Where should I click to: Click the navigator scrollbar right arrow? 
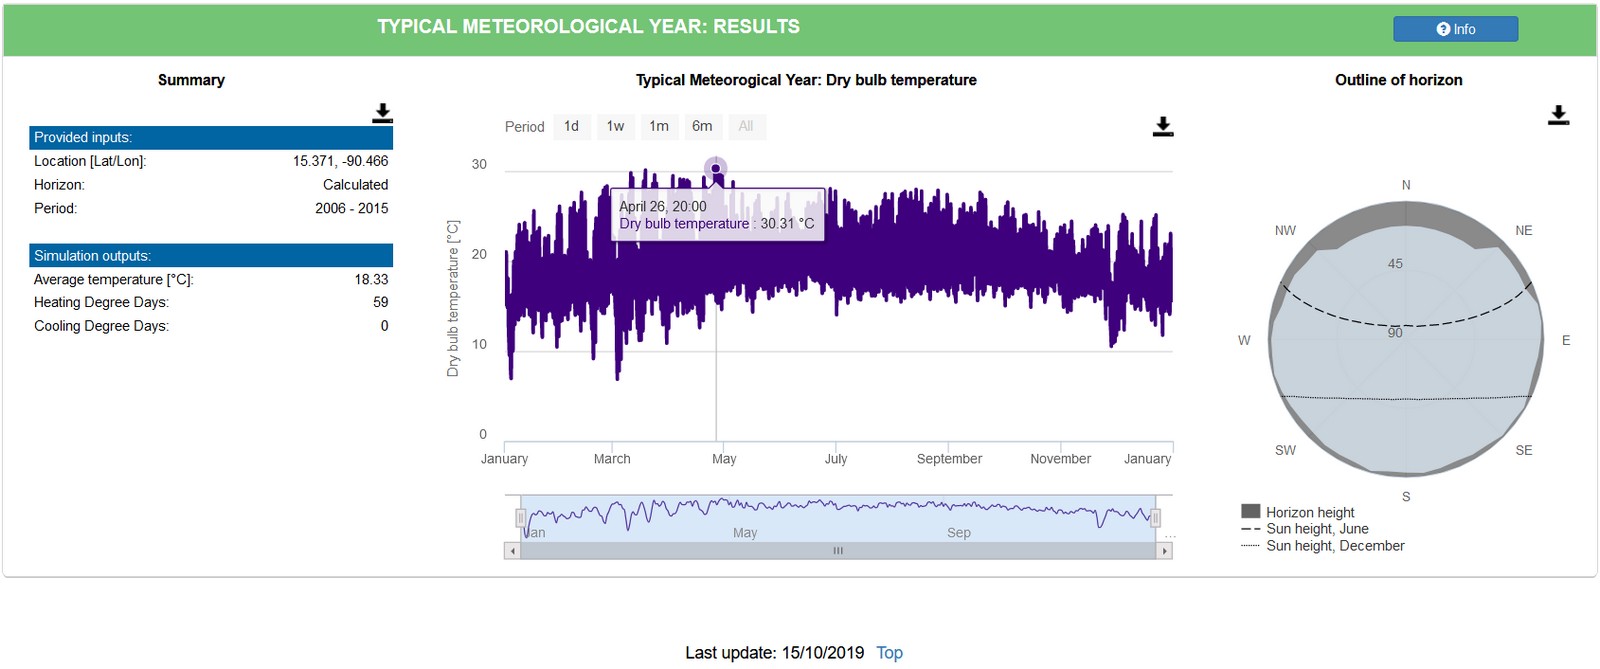[1164, 551]
